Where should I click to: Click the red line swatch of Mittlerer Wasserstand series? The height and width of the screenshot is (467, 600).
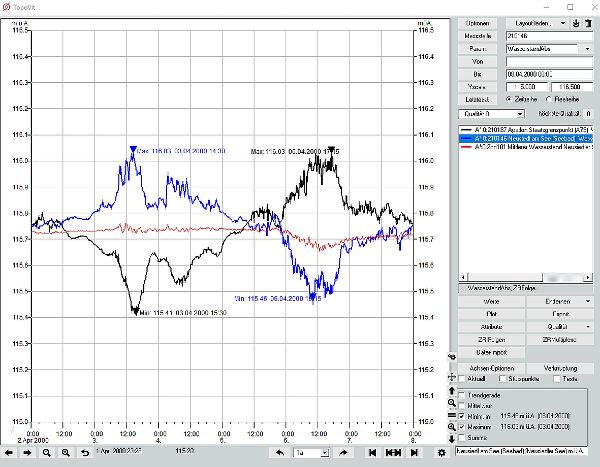coord(466,147)
